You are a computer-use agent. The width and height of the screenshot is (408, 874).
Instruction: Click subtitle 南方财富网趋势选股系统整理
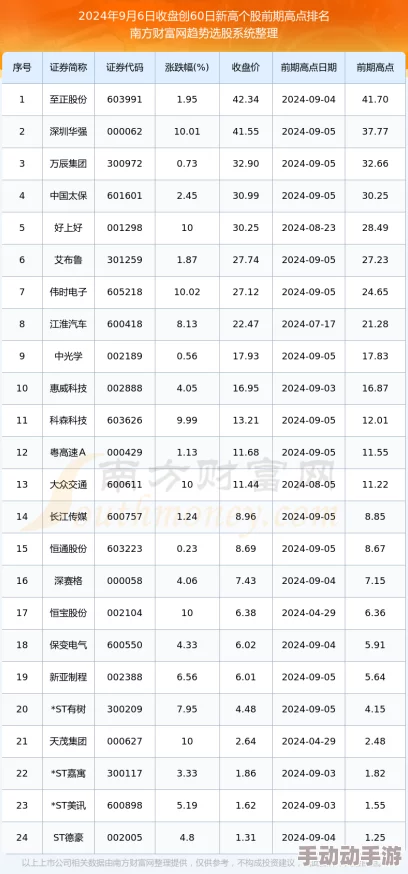(203, 33)
